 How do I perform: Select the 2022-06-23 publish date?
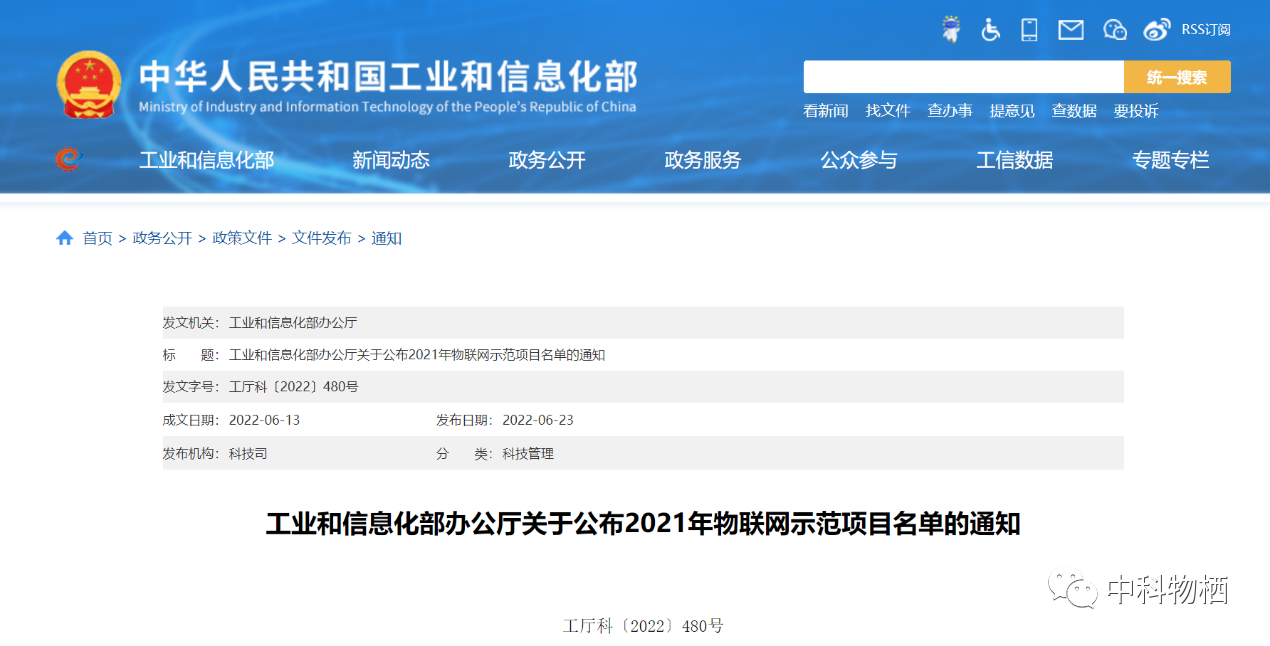538,420
